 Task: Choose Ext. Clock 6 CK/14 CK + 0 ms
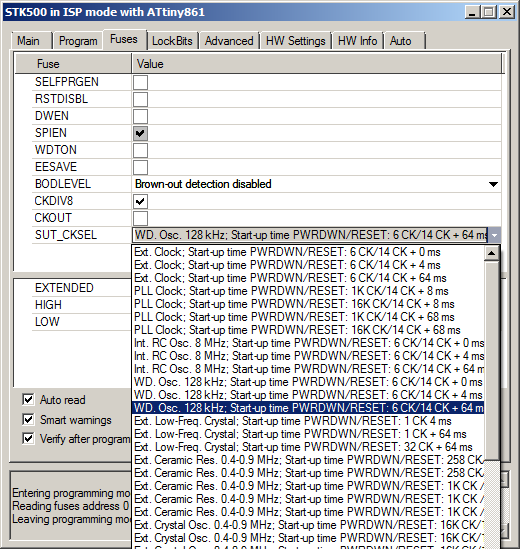pos(308,252)
